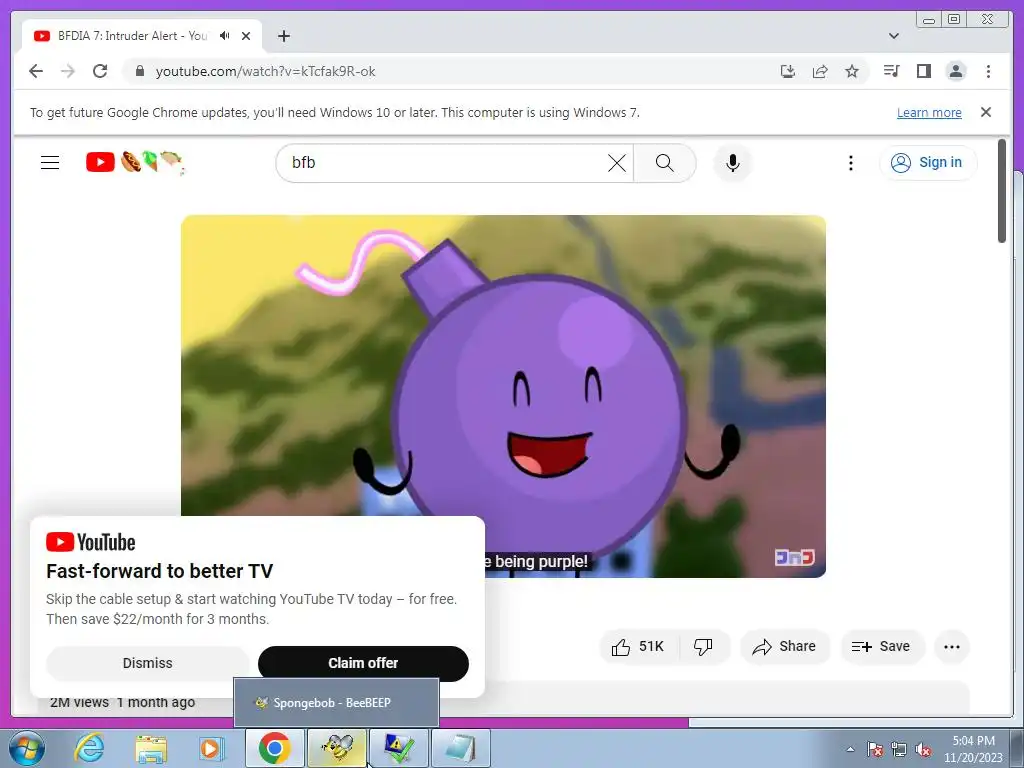Close the BFDIA 7 tab
Image resolution: width=1024 pixels, height=768 pixels.
(246, 36)
